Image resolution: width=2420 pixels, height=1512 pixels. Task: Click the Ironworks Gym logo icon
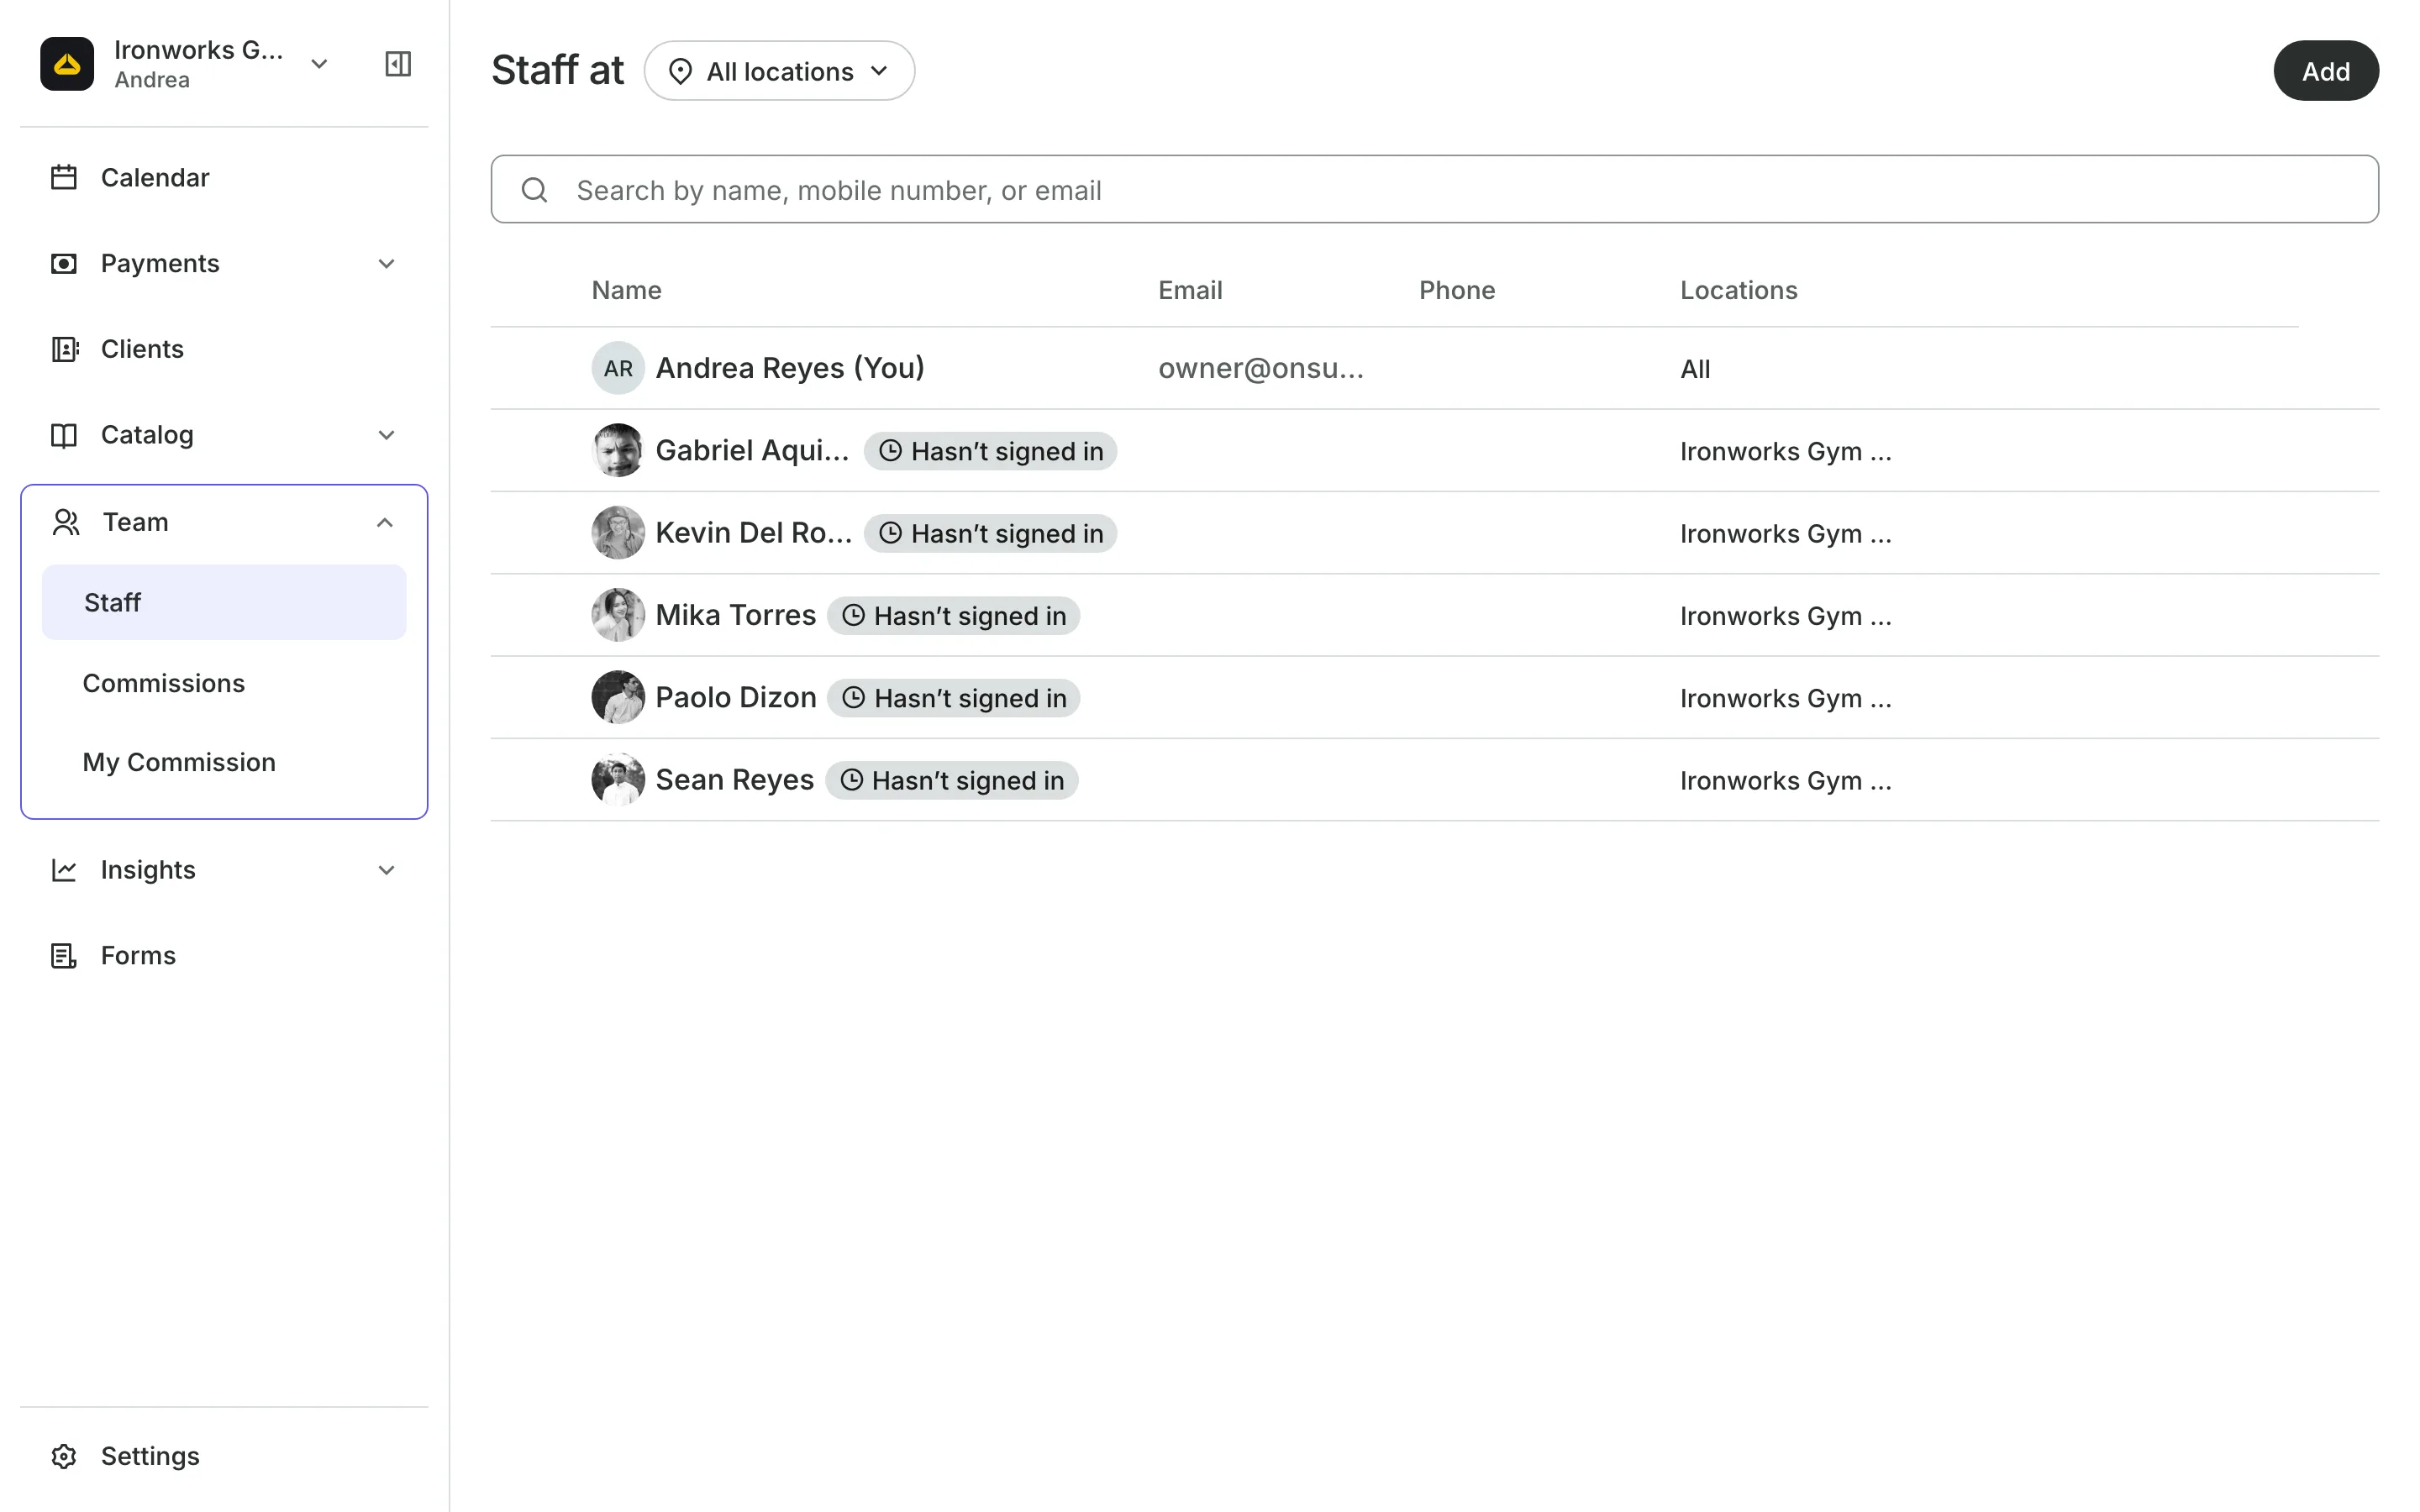pyautogui.click(x=67, y=64)
